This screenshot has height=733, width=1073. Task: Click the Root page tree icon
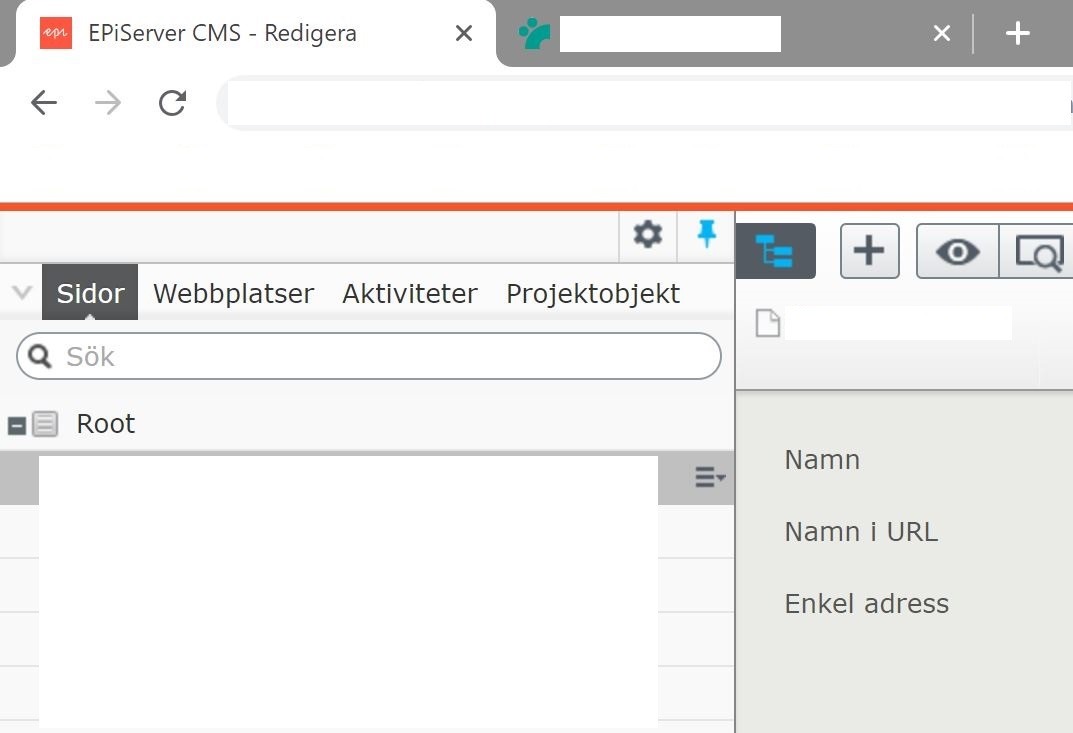tap(45, 424)
